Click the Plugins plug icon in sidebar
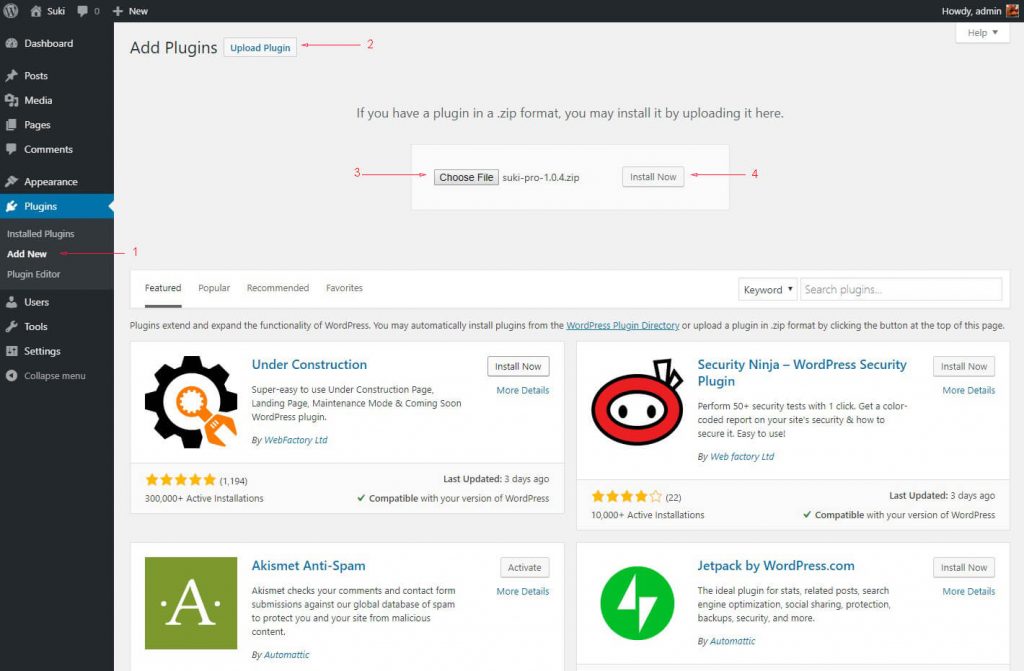Screen dimensions: 1024x671 (x=11, y=206)
